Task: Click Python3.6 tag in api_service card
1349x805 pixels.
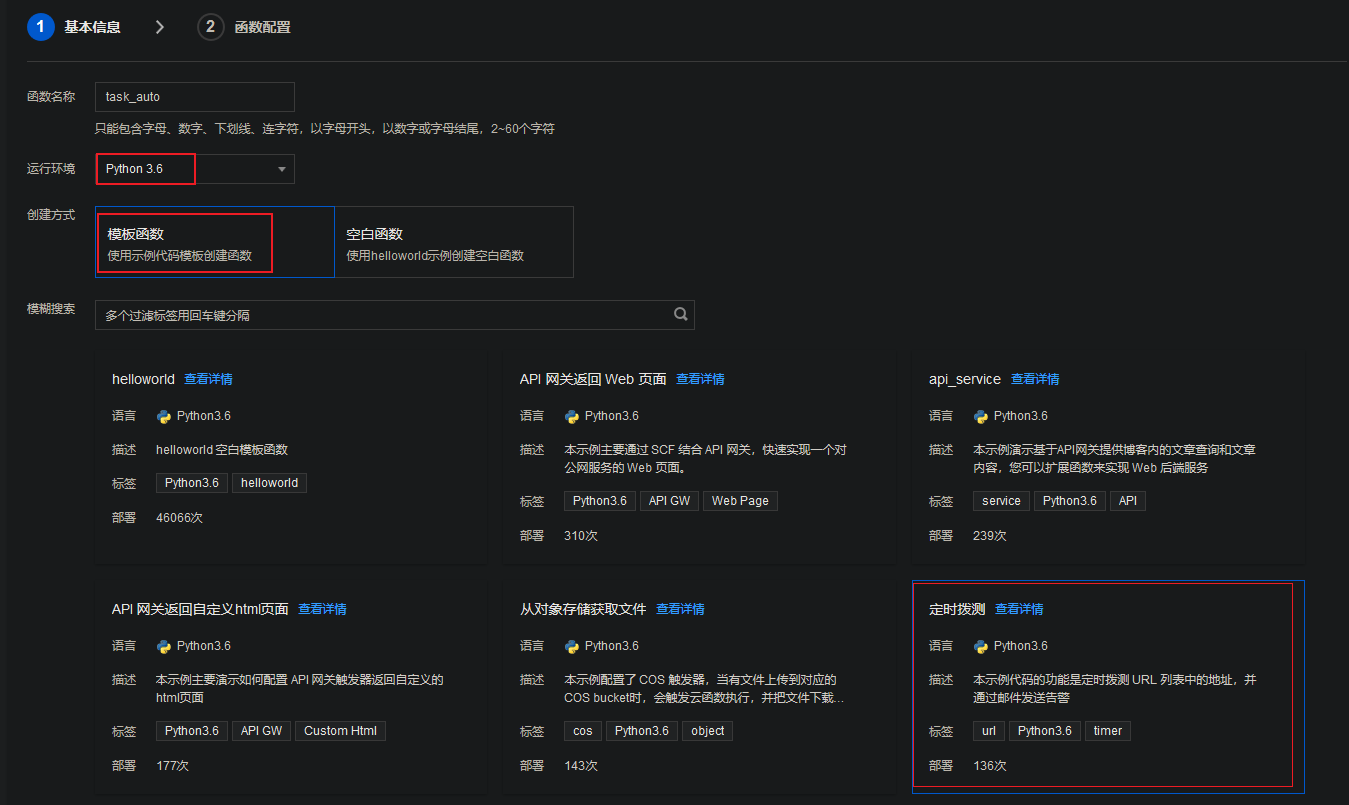Action: (x=1070, y=501)
